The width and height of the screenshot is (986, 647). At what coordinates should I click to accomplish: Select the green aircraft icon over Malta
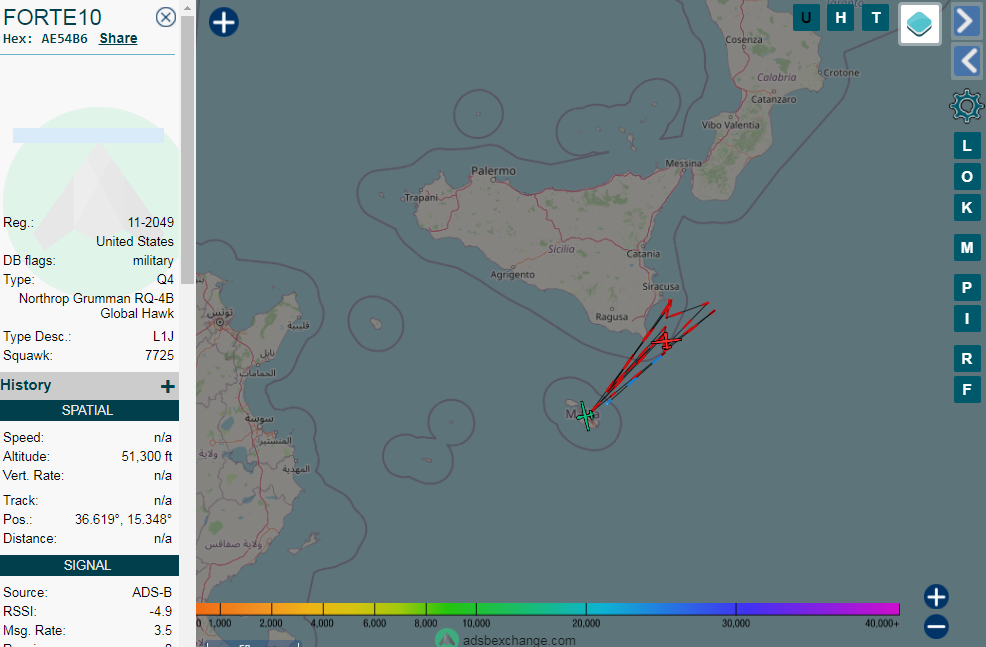click(585, 416)
